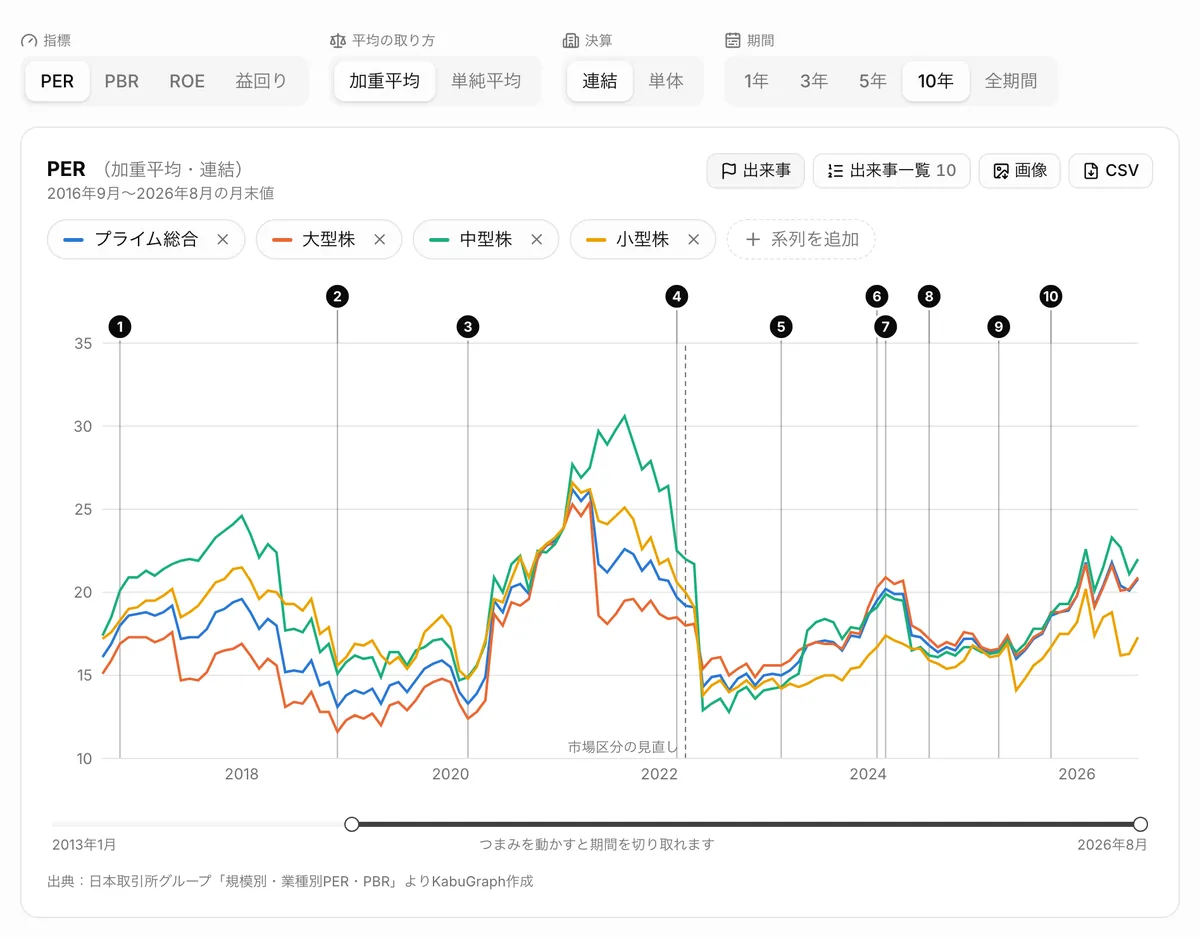
Task: Set period to 10年
Action: 935,81
